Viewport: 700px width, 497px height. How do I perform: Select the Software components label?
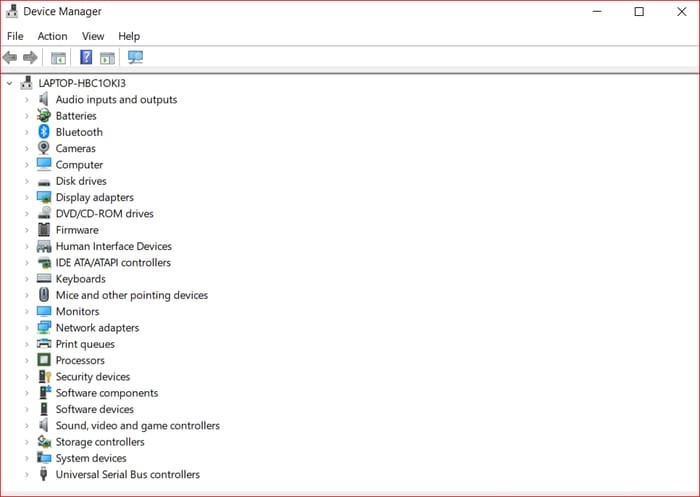107,393
